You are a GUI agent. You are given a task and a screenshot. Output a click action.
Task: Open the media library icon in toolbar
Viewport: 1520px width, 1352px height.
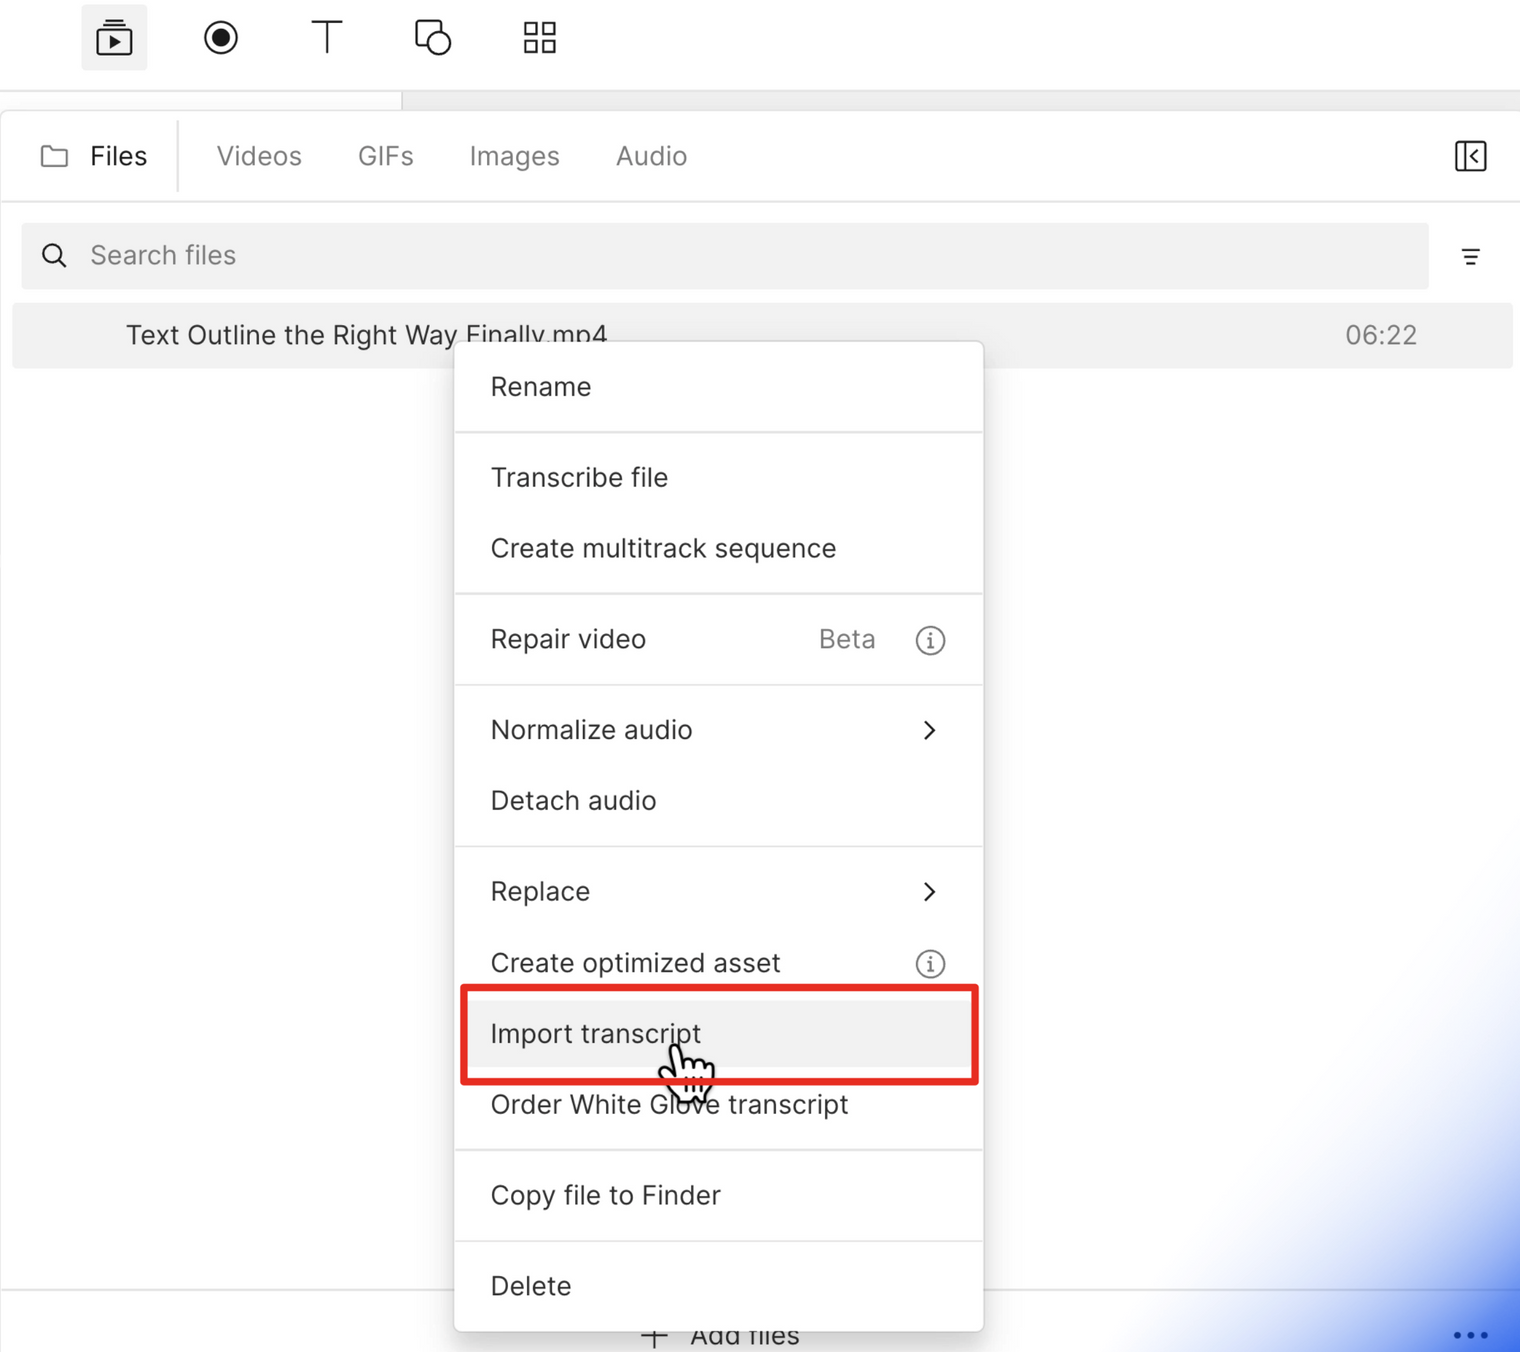[114, 38]
